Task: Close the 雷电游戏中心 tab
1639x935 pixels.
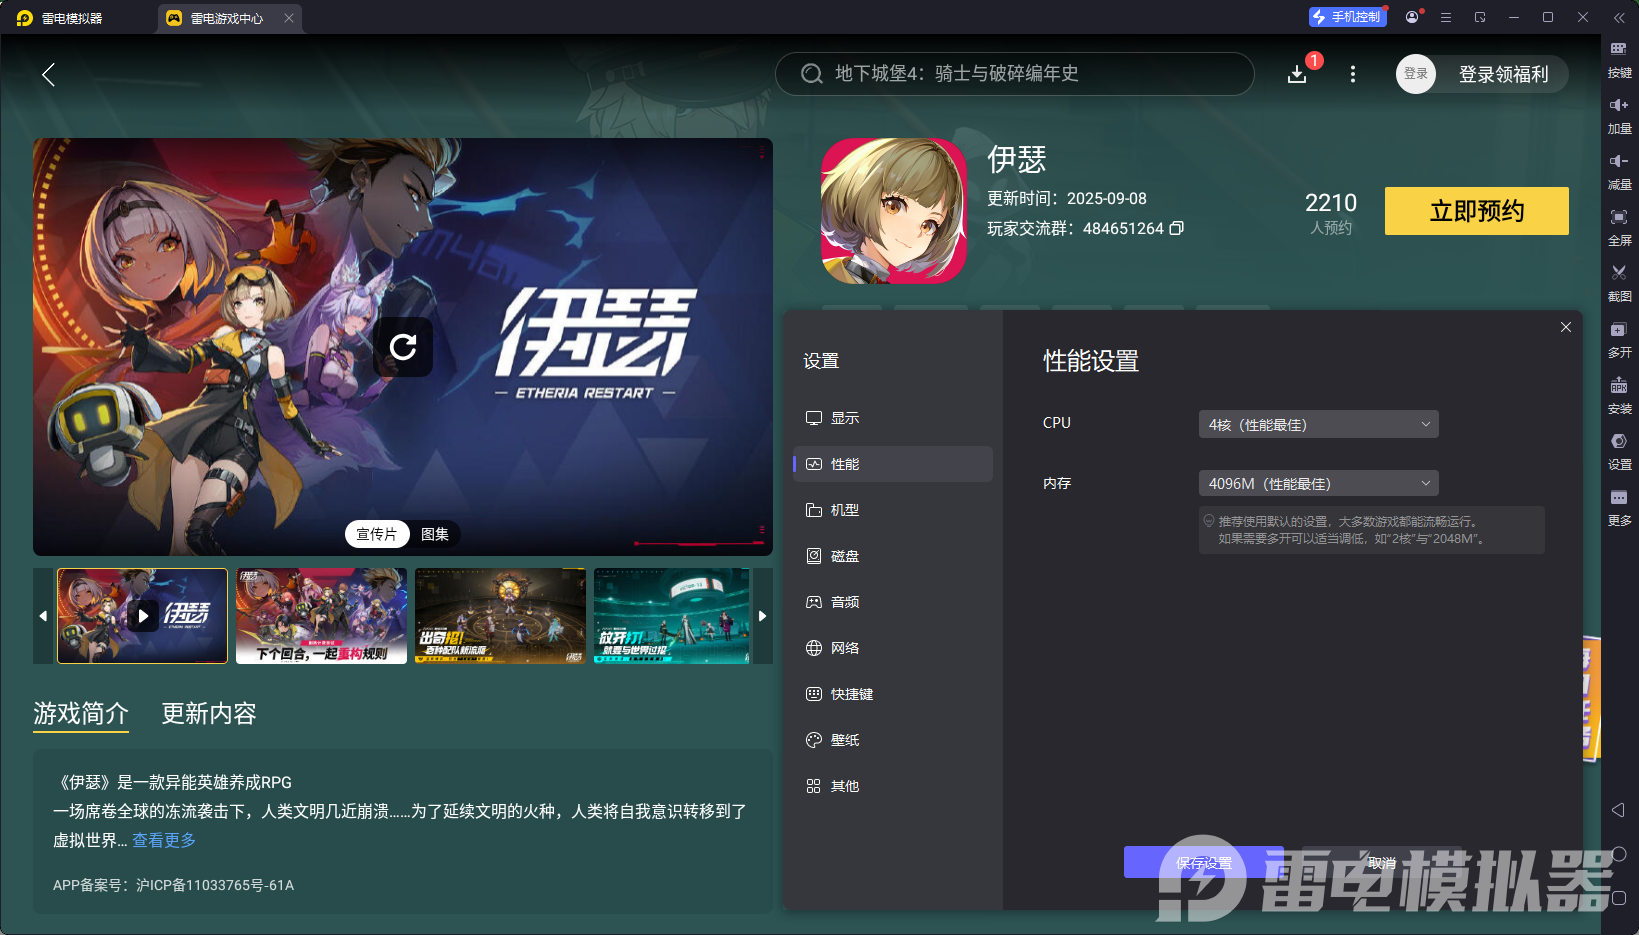Action: coord(289,18)
